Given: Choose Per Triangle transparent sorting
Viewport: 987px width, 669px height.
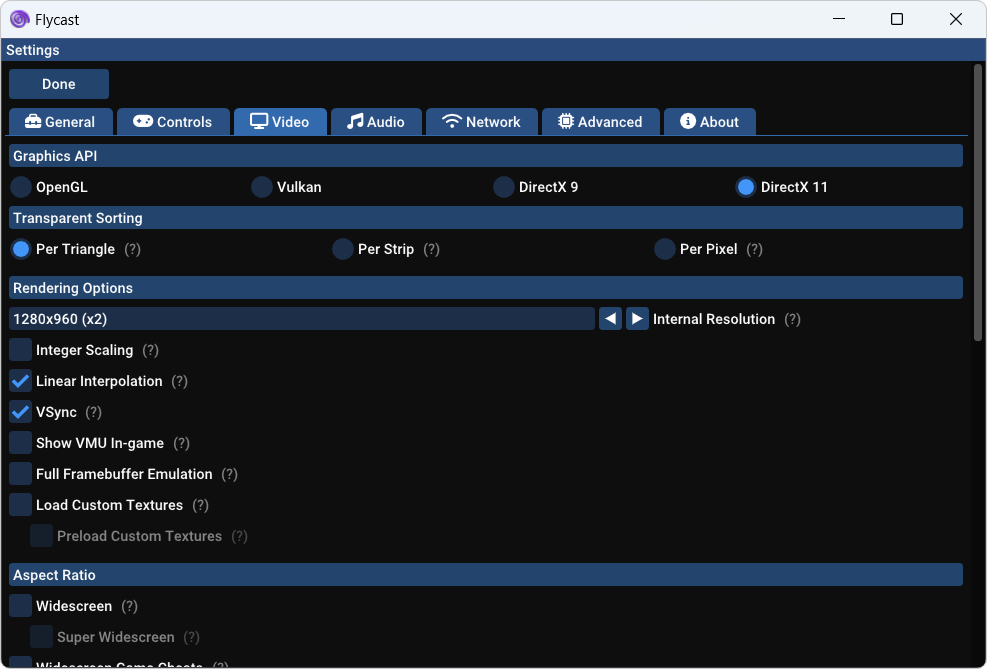Looking at the screenshot, I should coord(21,249).
